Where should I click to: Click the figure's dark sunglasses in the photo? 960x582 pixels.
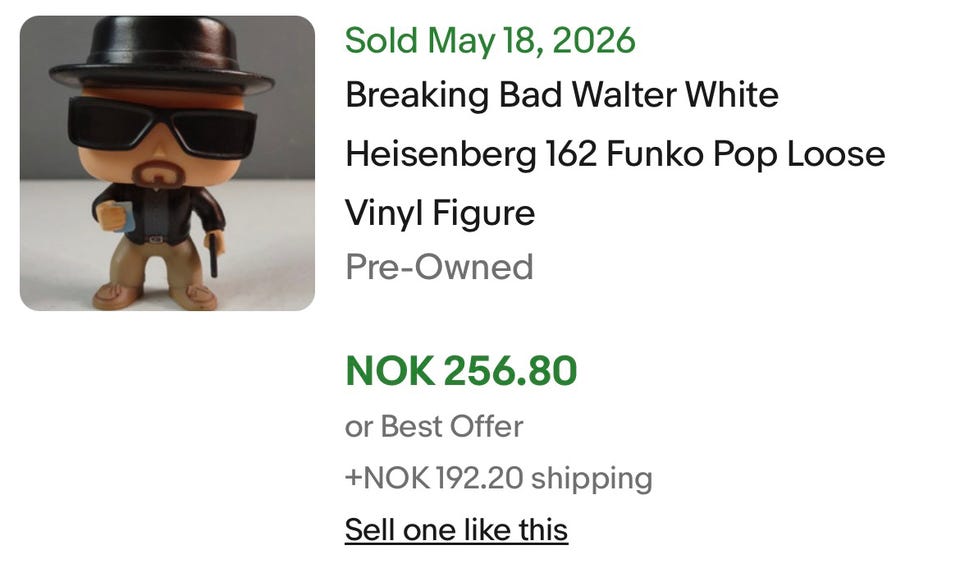point(162,127)
